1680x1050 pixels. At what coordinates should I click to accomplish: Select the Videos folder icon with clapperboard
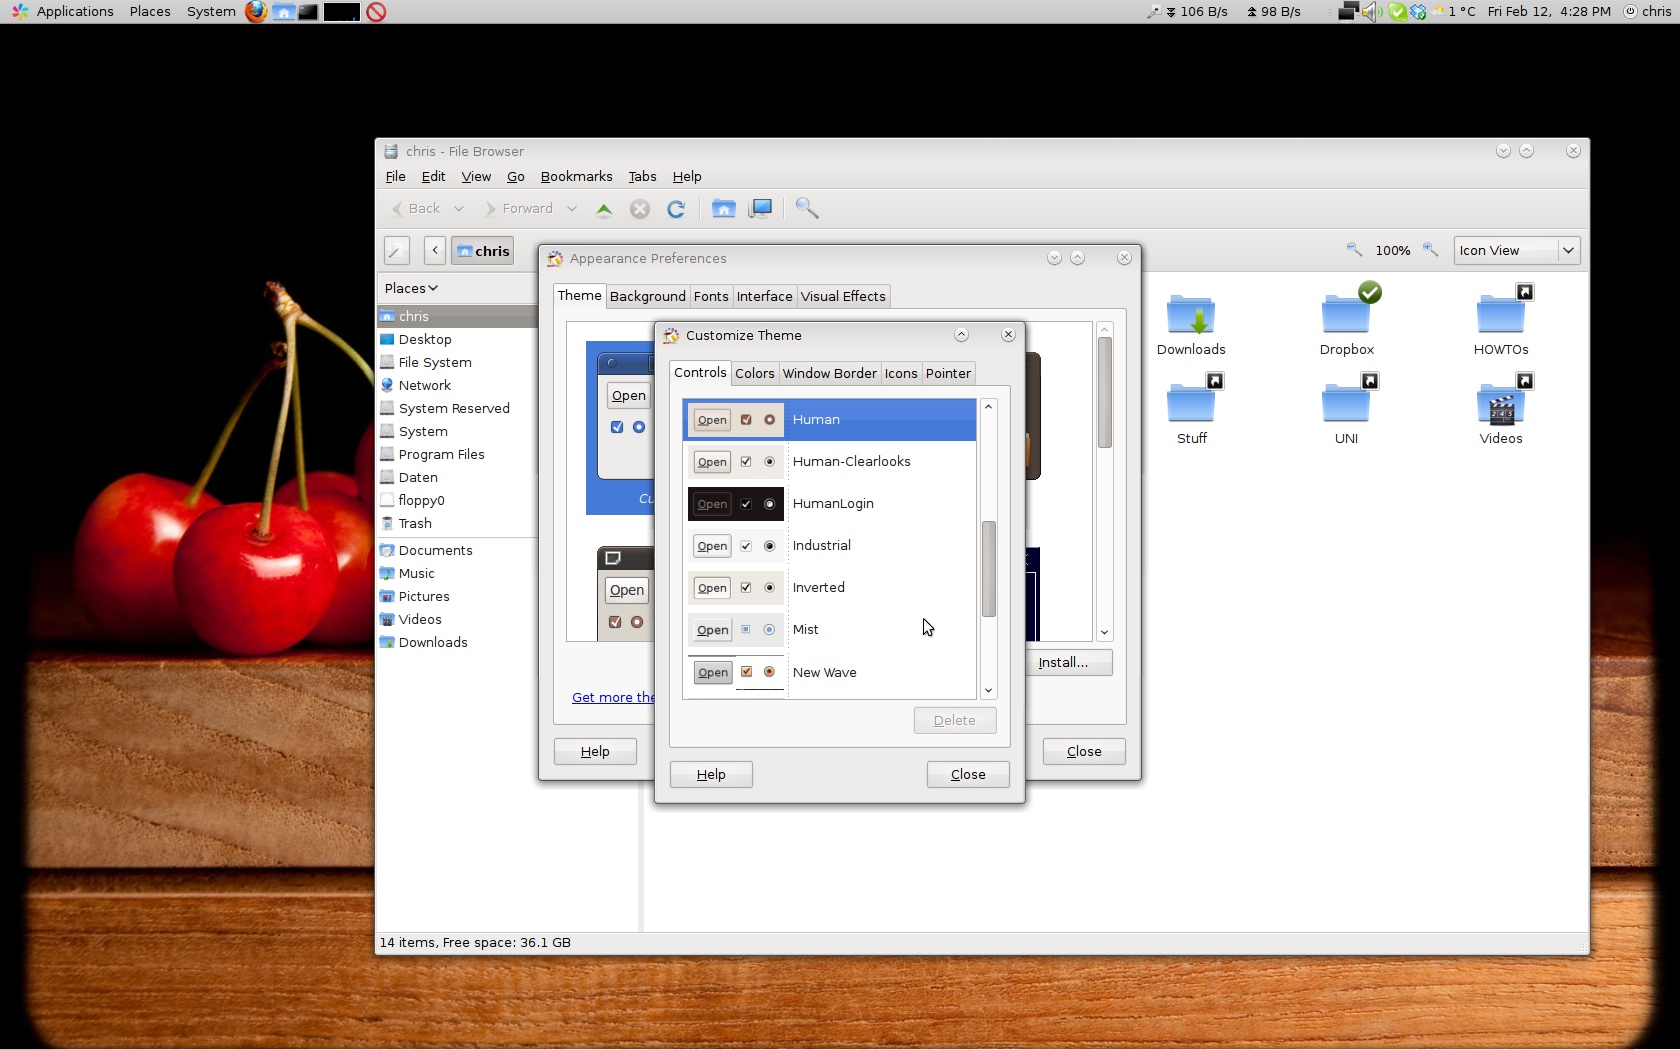click(1501, 401)
